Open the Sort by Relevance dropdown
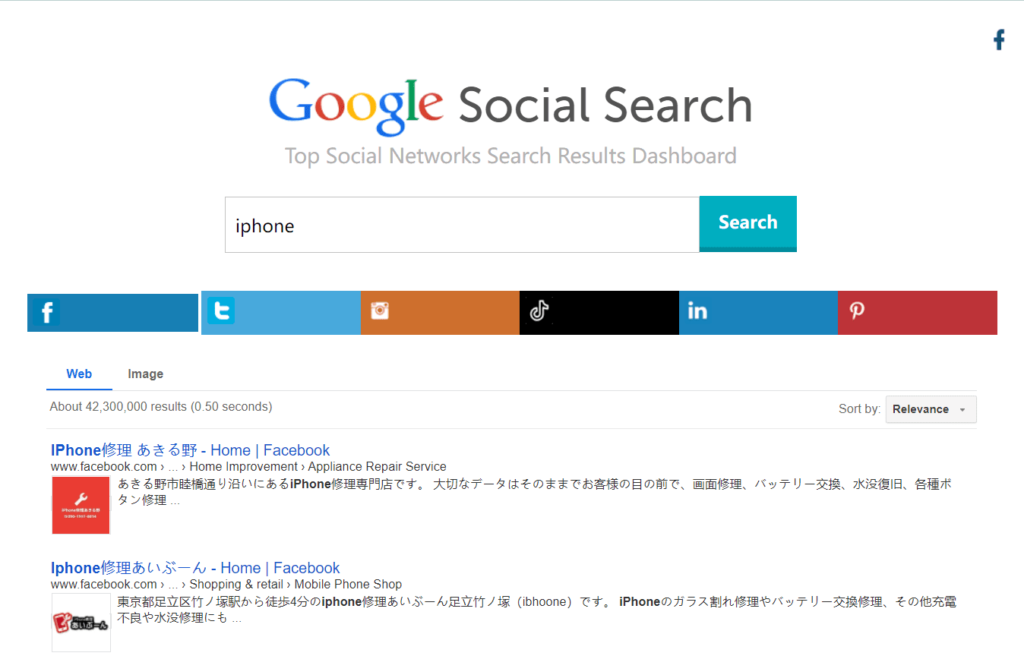The height and width of the screenshot is (656, 1024). 931,409
